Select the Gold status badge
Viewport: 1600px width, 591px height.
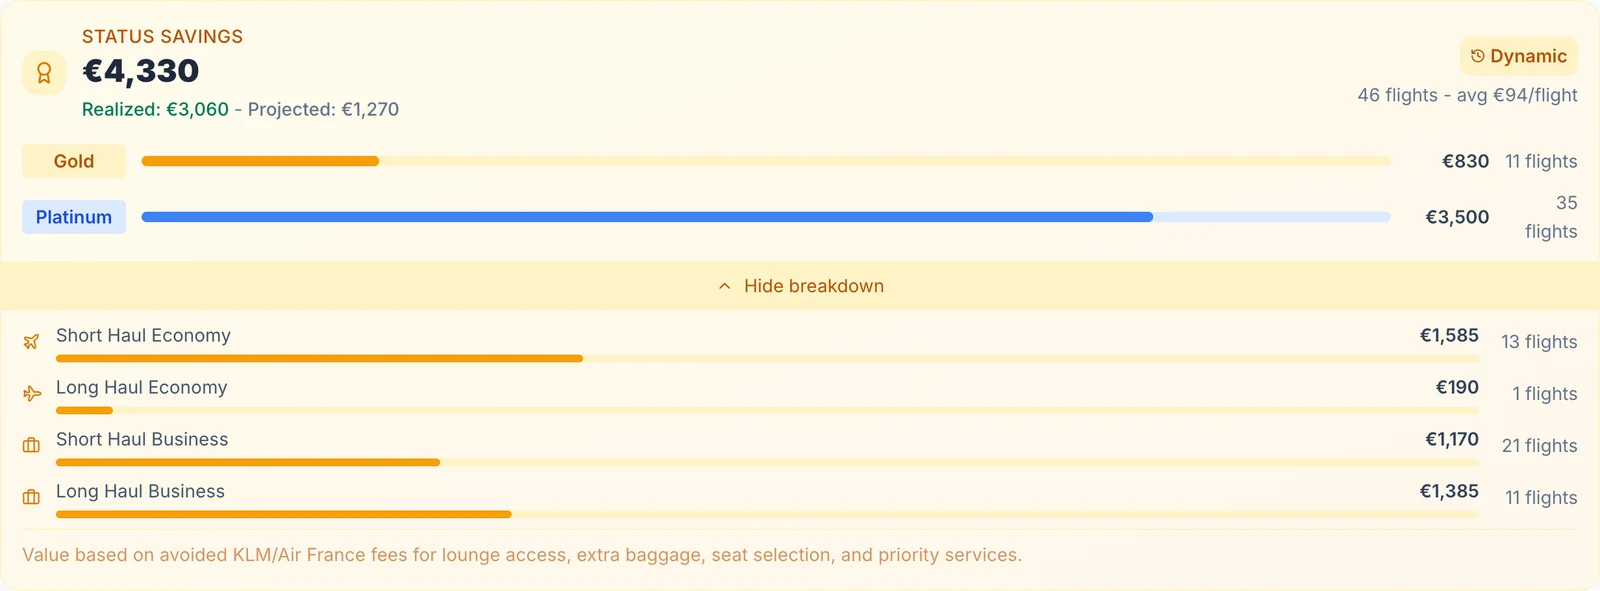(x=74, y=161)
